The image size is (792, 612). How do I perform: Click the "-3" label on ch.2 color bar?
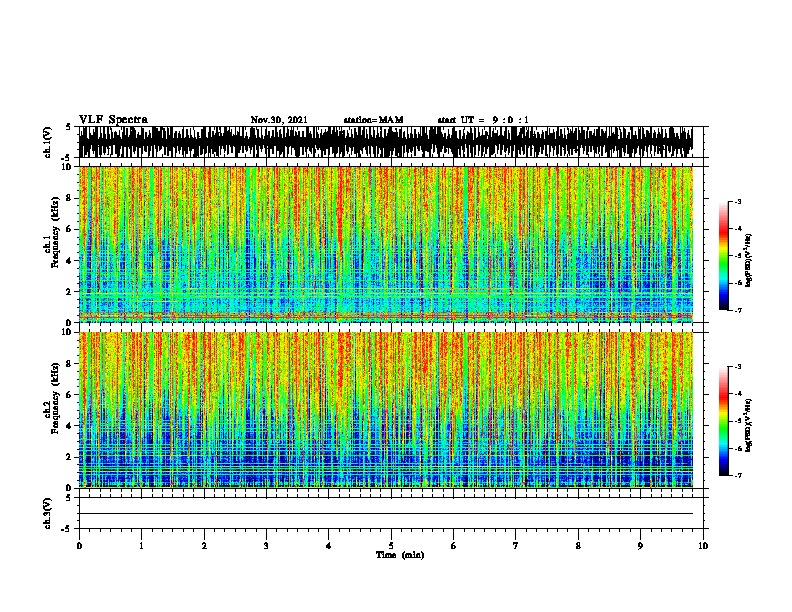click(738, 367)
